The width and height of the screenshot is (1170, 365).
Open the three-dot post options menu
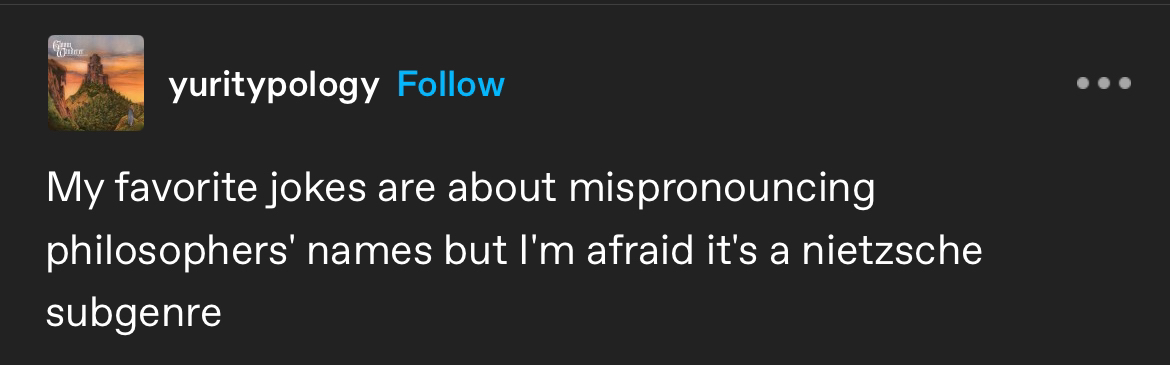1104,83
